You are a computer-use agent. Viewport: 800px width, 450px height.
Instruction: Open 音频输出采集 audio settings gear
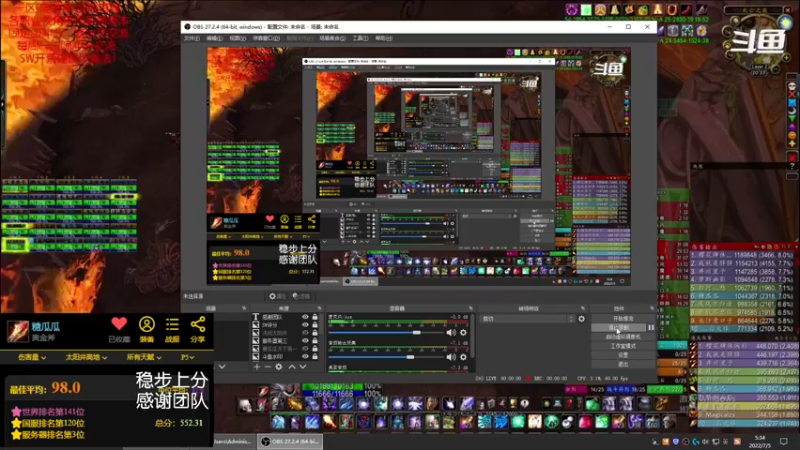click(463, 357)
